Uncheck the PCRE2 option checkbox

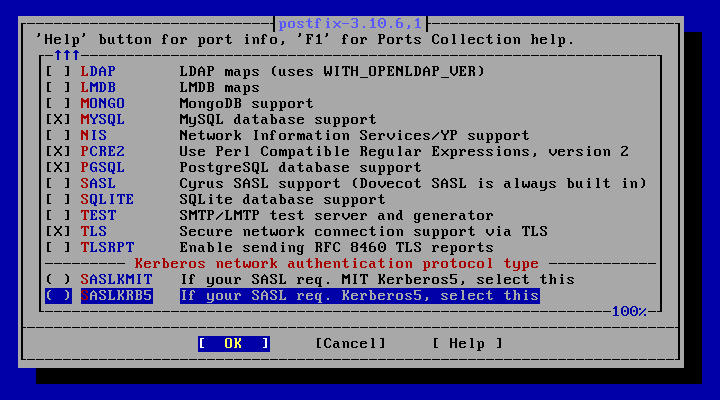coord(58,152)
